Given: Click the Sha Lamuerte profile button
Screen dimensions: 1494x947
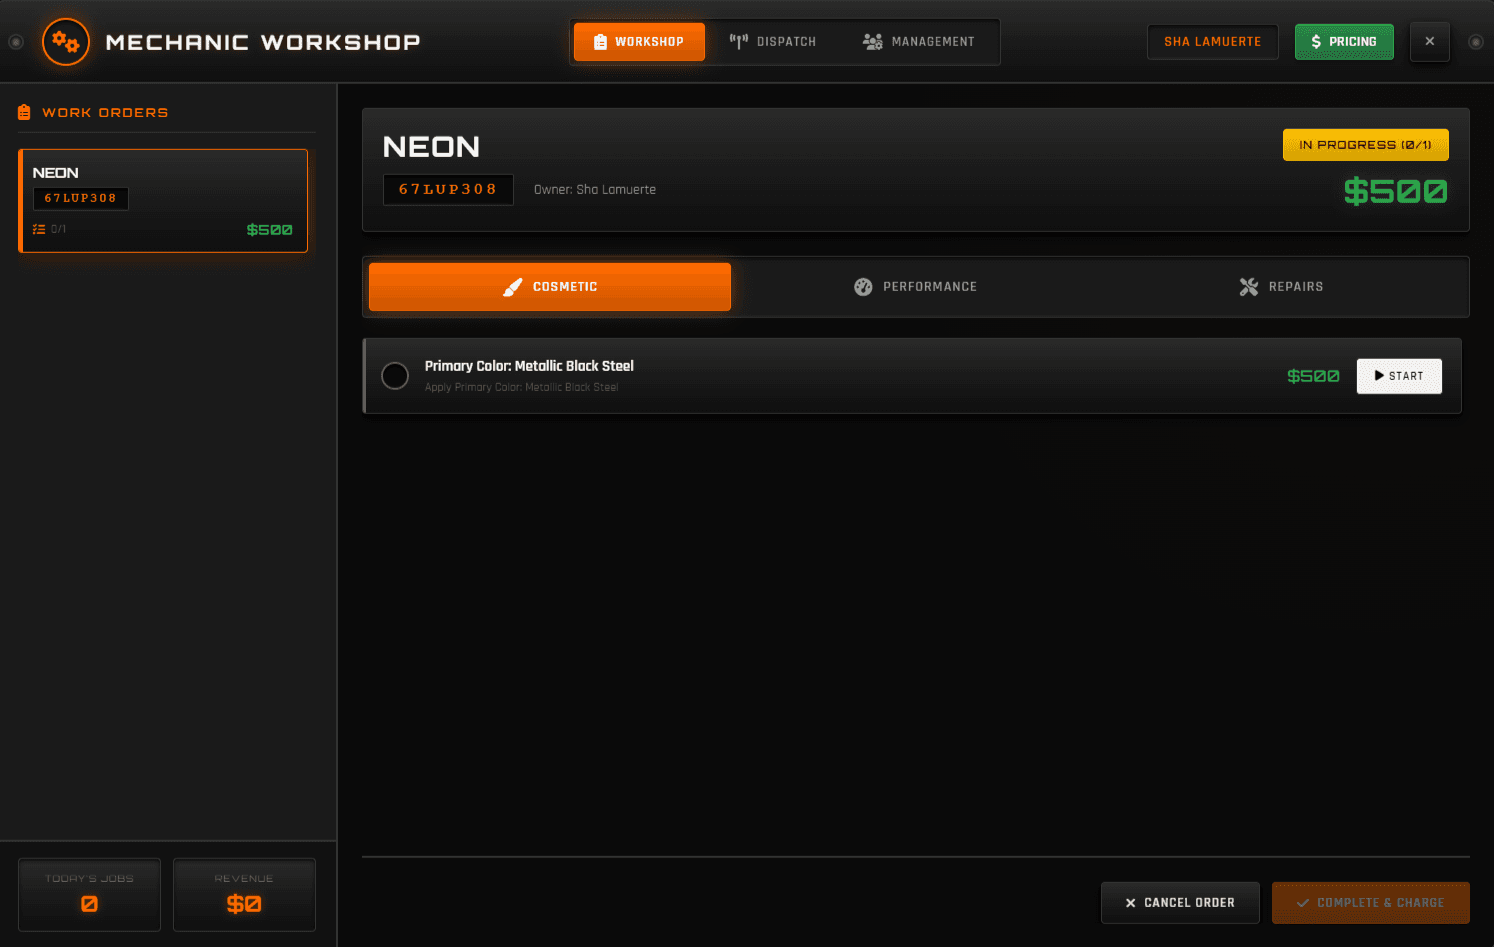Looking at the screenshot, I should pyautogui.click(x=1212, y=42).
